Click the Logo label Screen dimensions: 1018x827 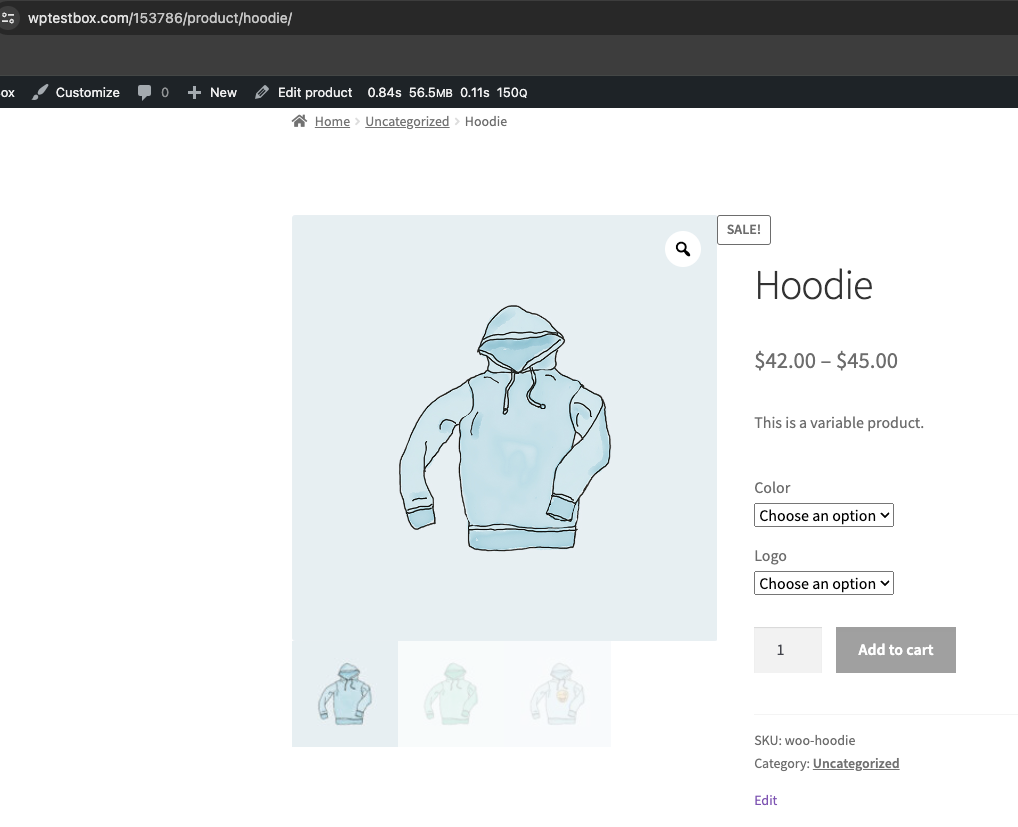pyautogui.click(x=771, y=556)
